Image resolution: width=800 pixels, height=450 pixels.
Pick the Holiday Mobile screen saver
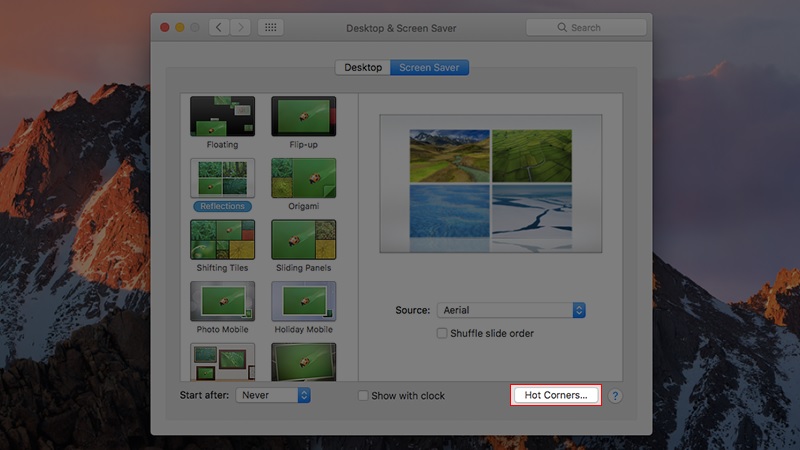pos(303,301)
